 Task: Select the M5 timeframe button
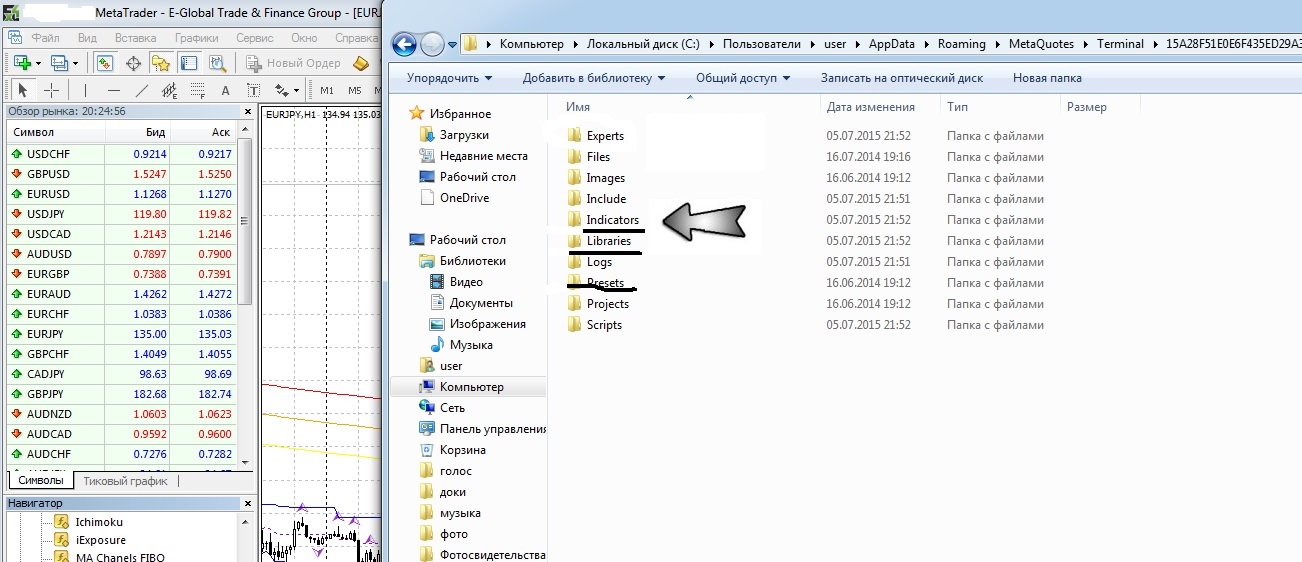[x=354, y=90]
